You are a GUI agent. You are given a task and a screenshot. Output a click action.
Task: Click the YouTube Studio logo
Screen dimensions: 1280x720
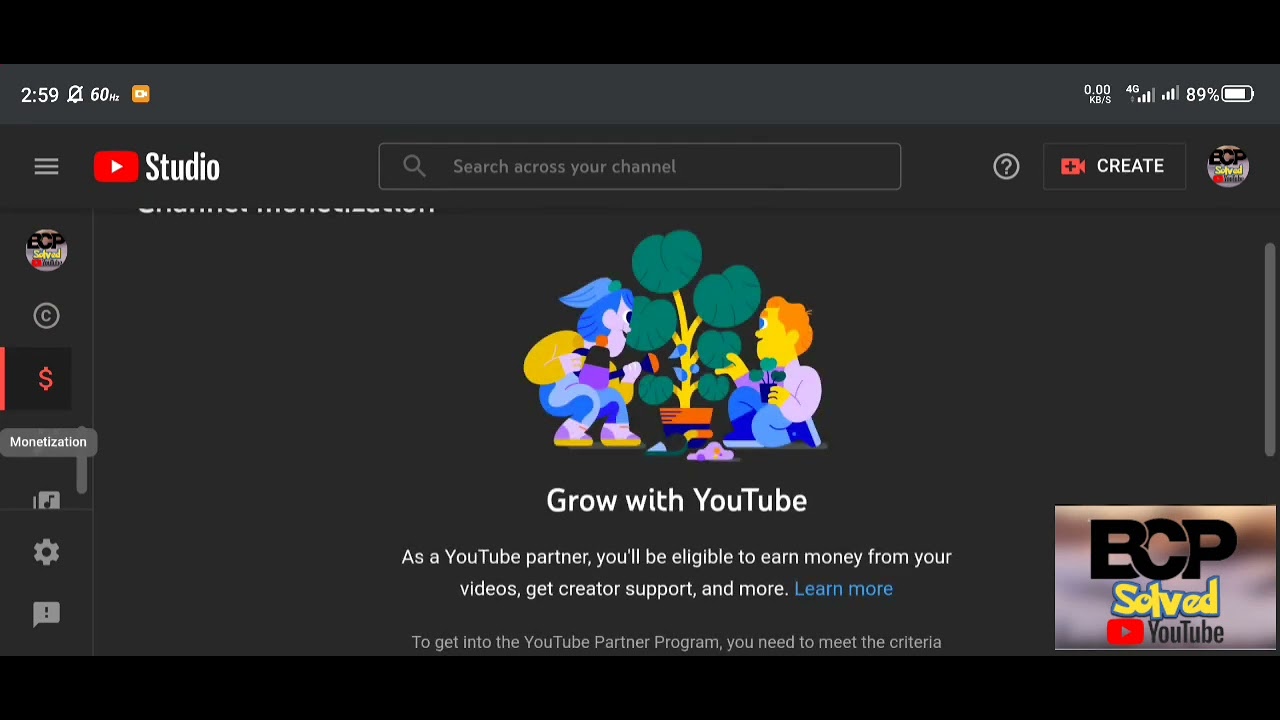(157, 167)
